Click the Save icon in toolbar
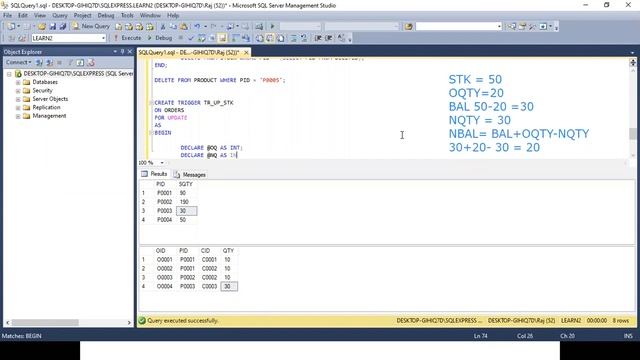 point(53,27)
